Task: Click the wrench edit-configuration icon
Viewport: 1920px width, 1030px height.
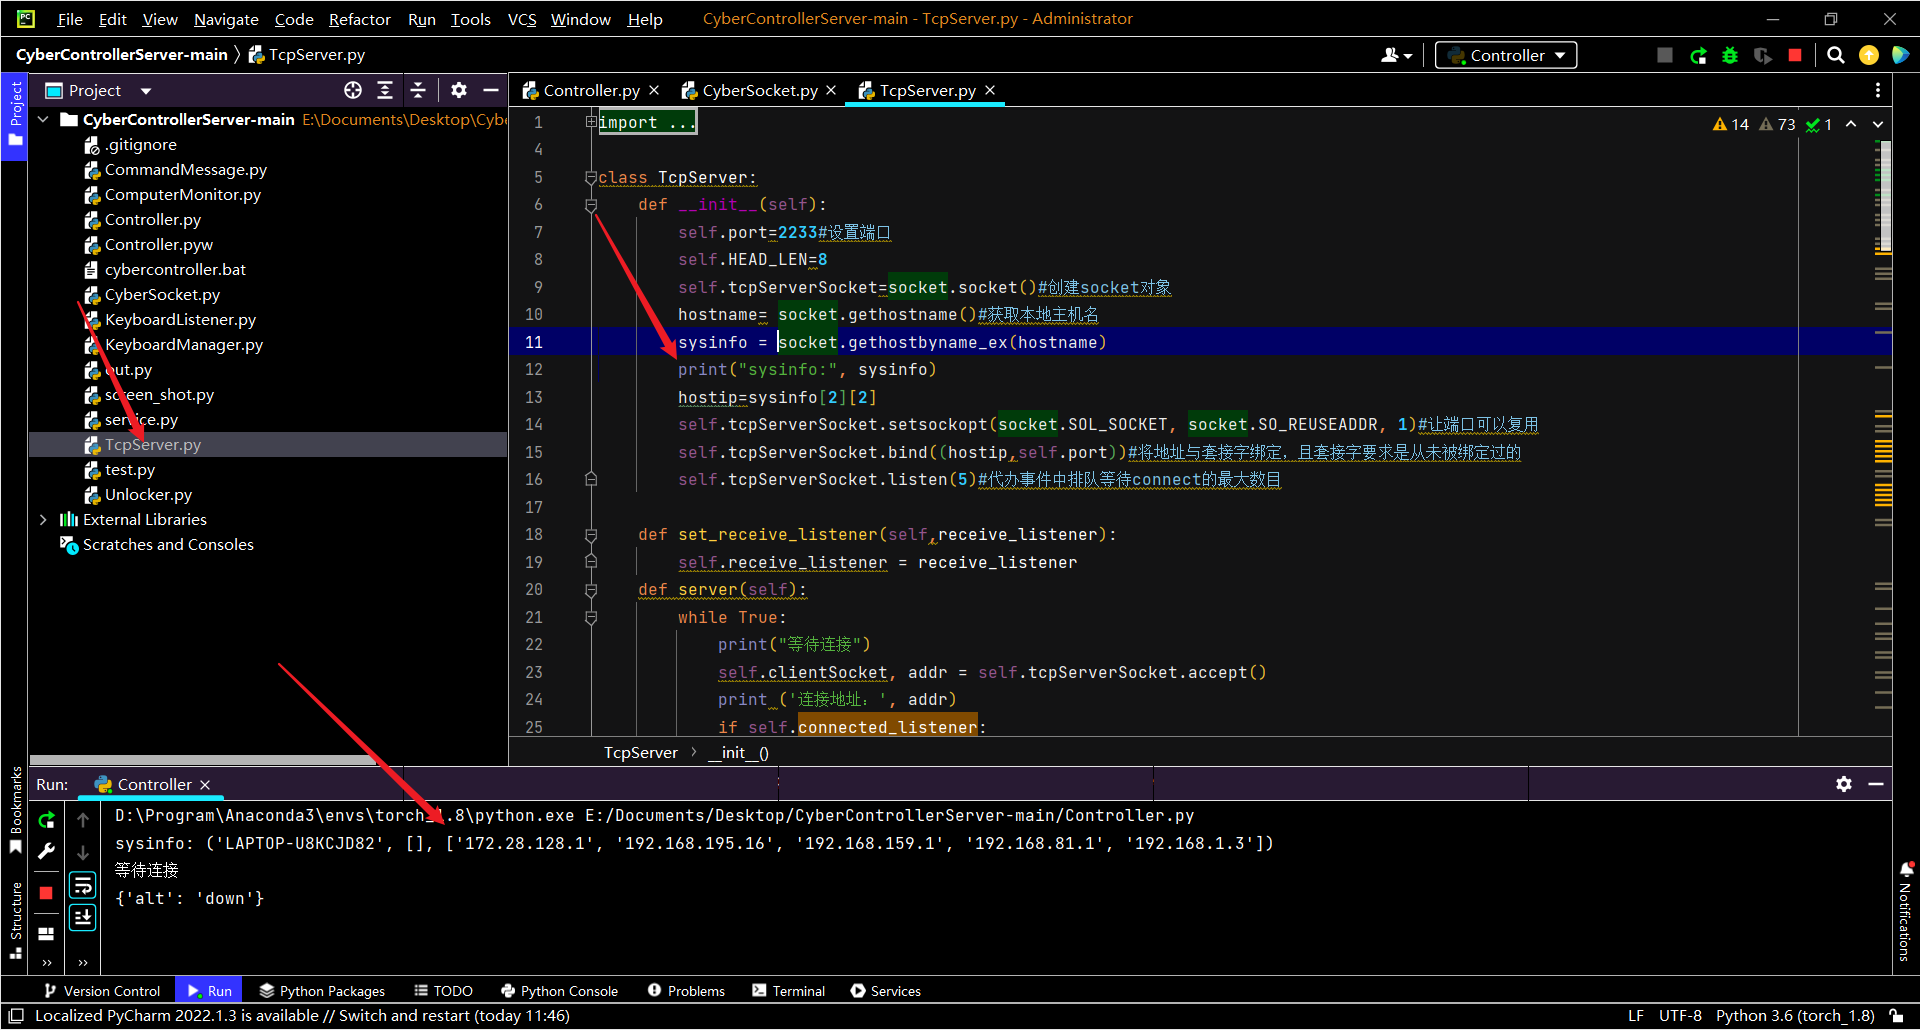Action: (x=46, y=852)
